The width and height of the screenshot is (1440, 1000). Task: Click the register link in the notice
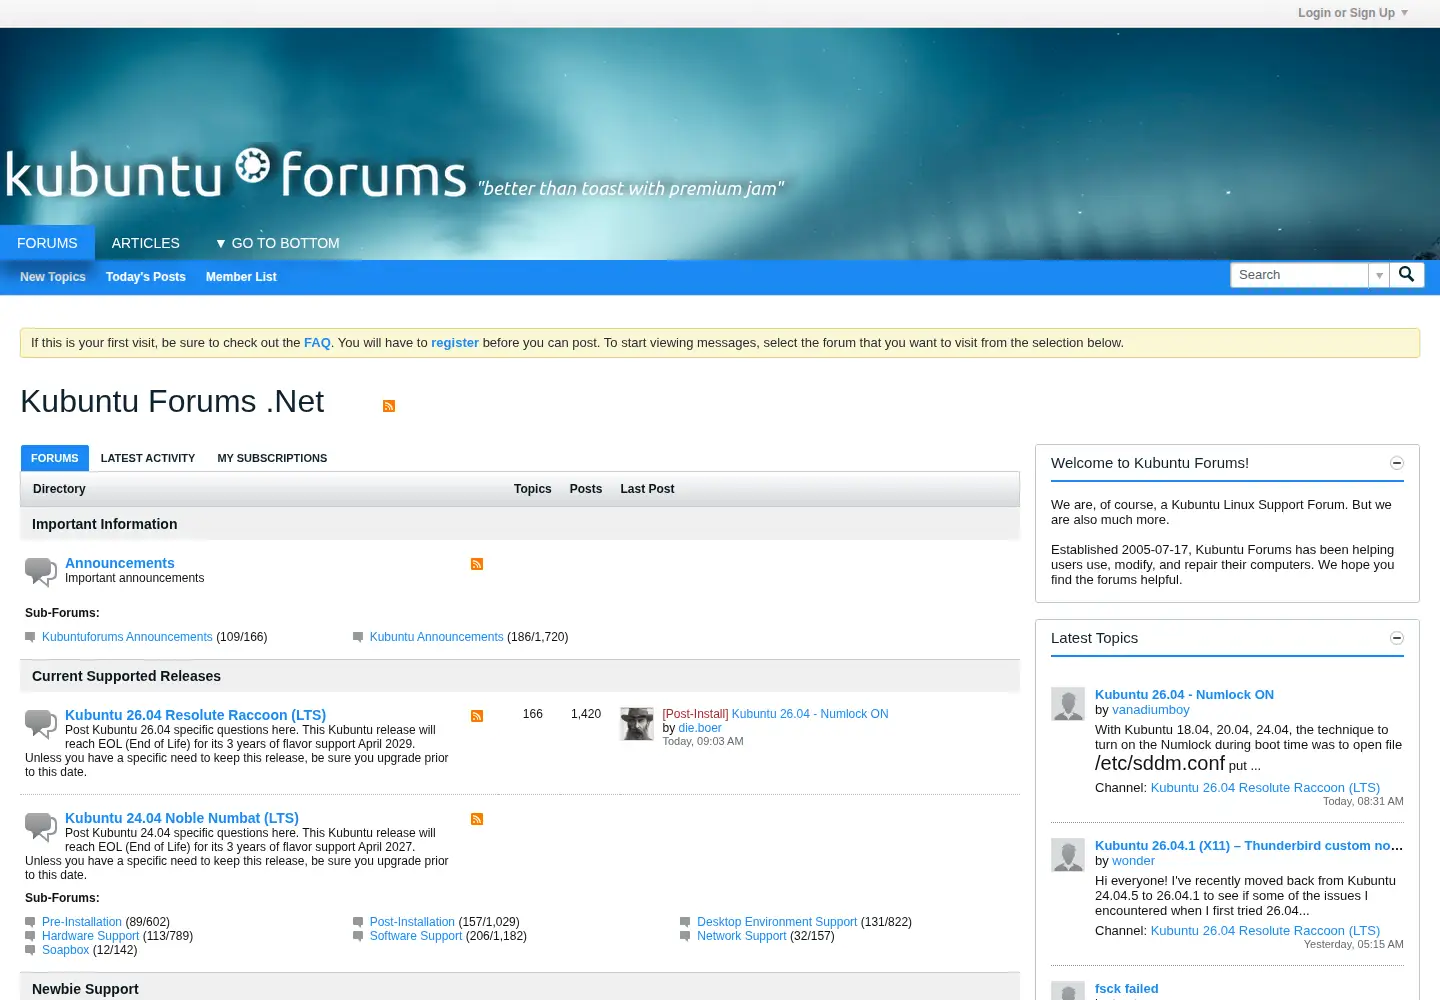[455, 343]
